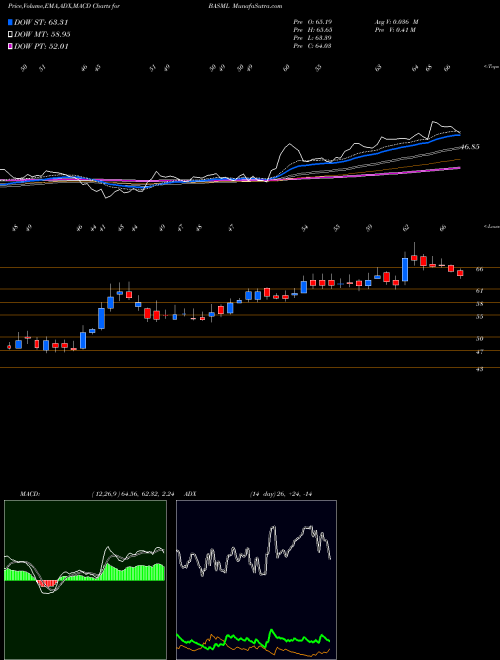Open the dark blue ADX indicator chart
The image size is (500, 660).
pos(256,580)
